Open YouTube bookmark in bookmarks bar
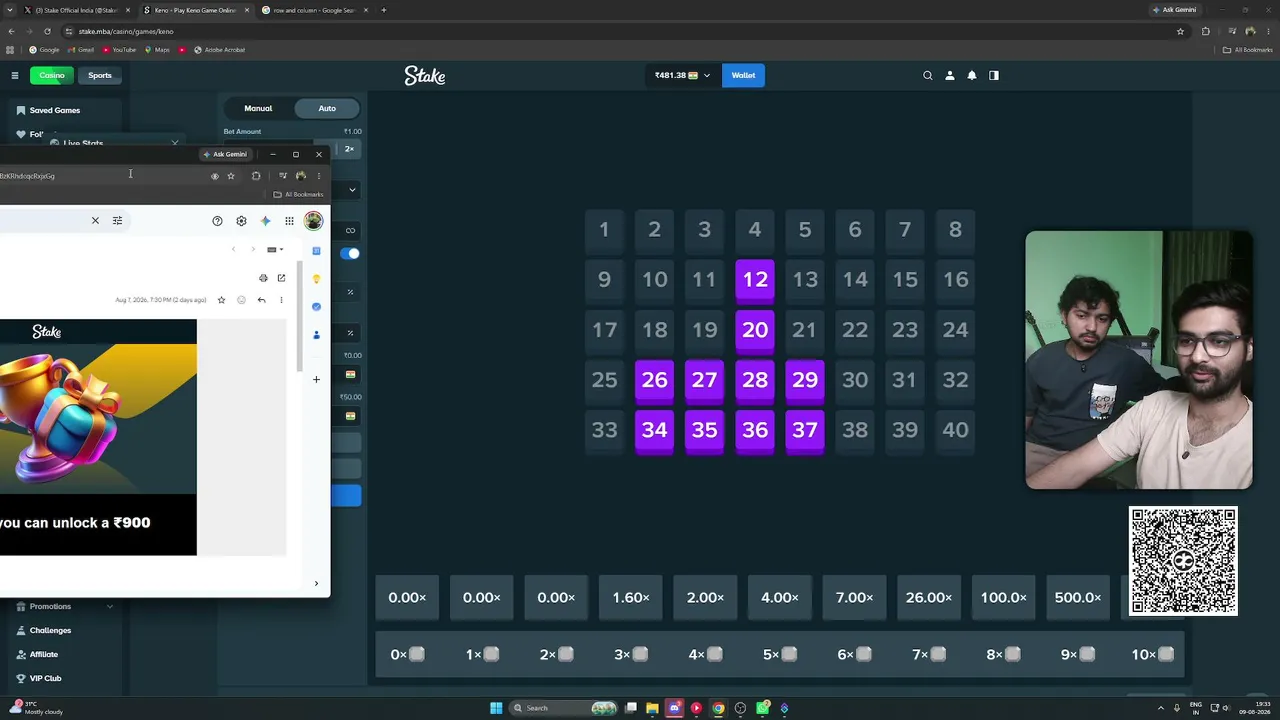This screenshot has height=720, width=1280. point(119,50)
